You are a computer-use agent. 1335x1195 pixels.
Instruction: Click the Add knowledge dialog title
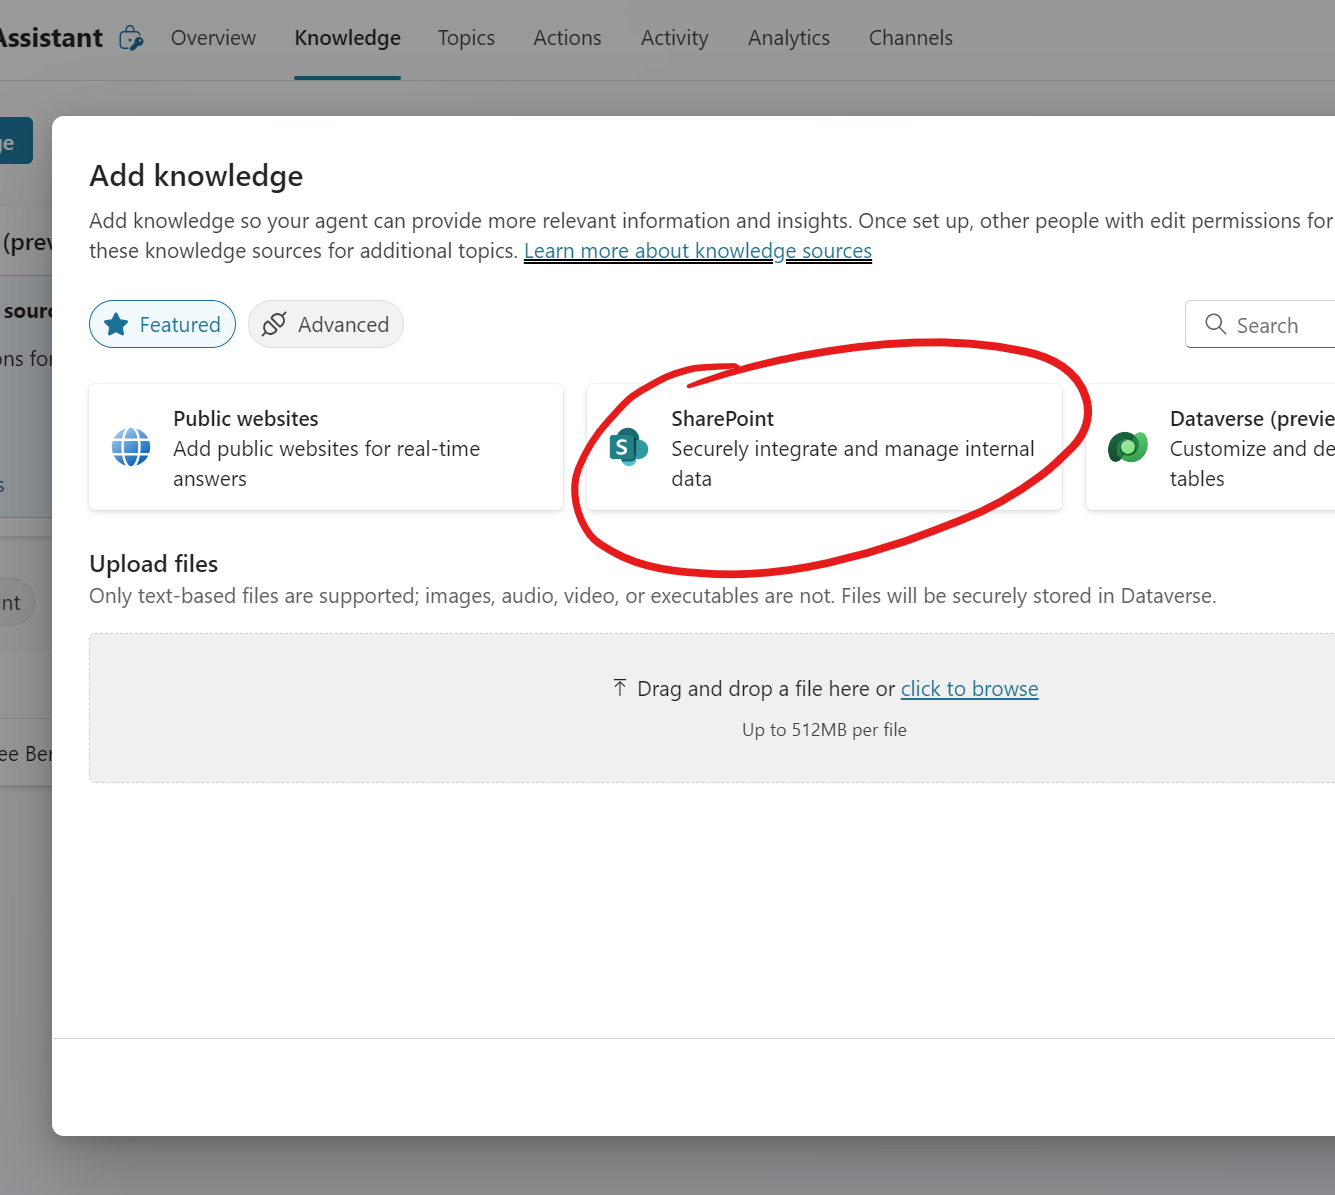pos(196,176)
